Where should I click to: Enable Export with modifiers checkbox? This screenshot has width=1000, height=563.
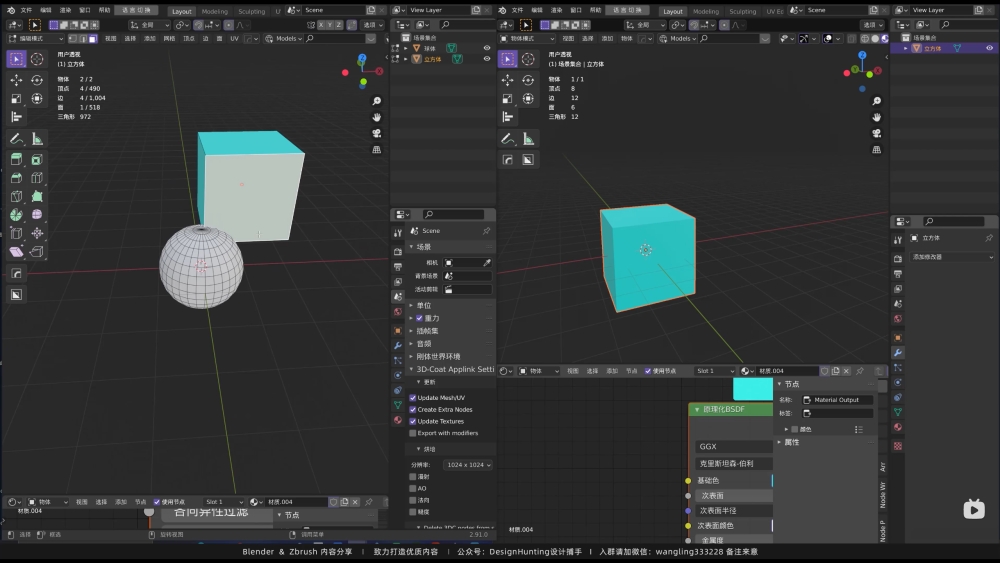coord(413,433)
